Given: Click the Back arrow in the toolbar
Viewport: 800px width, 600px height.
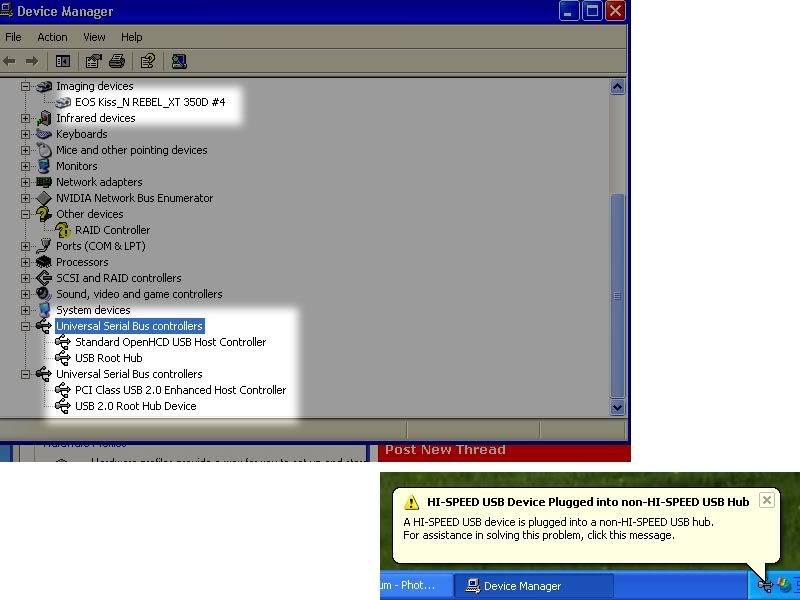Looking at the screenshot, I should 9,61.
